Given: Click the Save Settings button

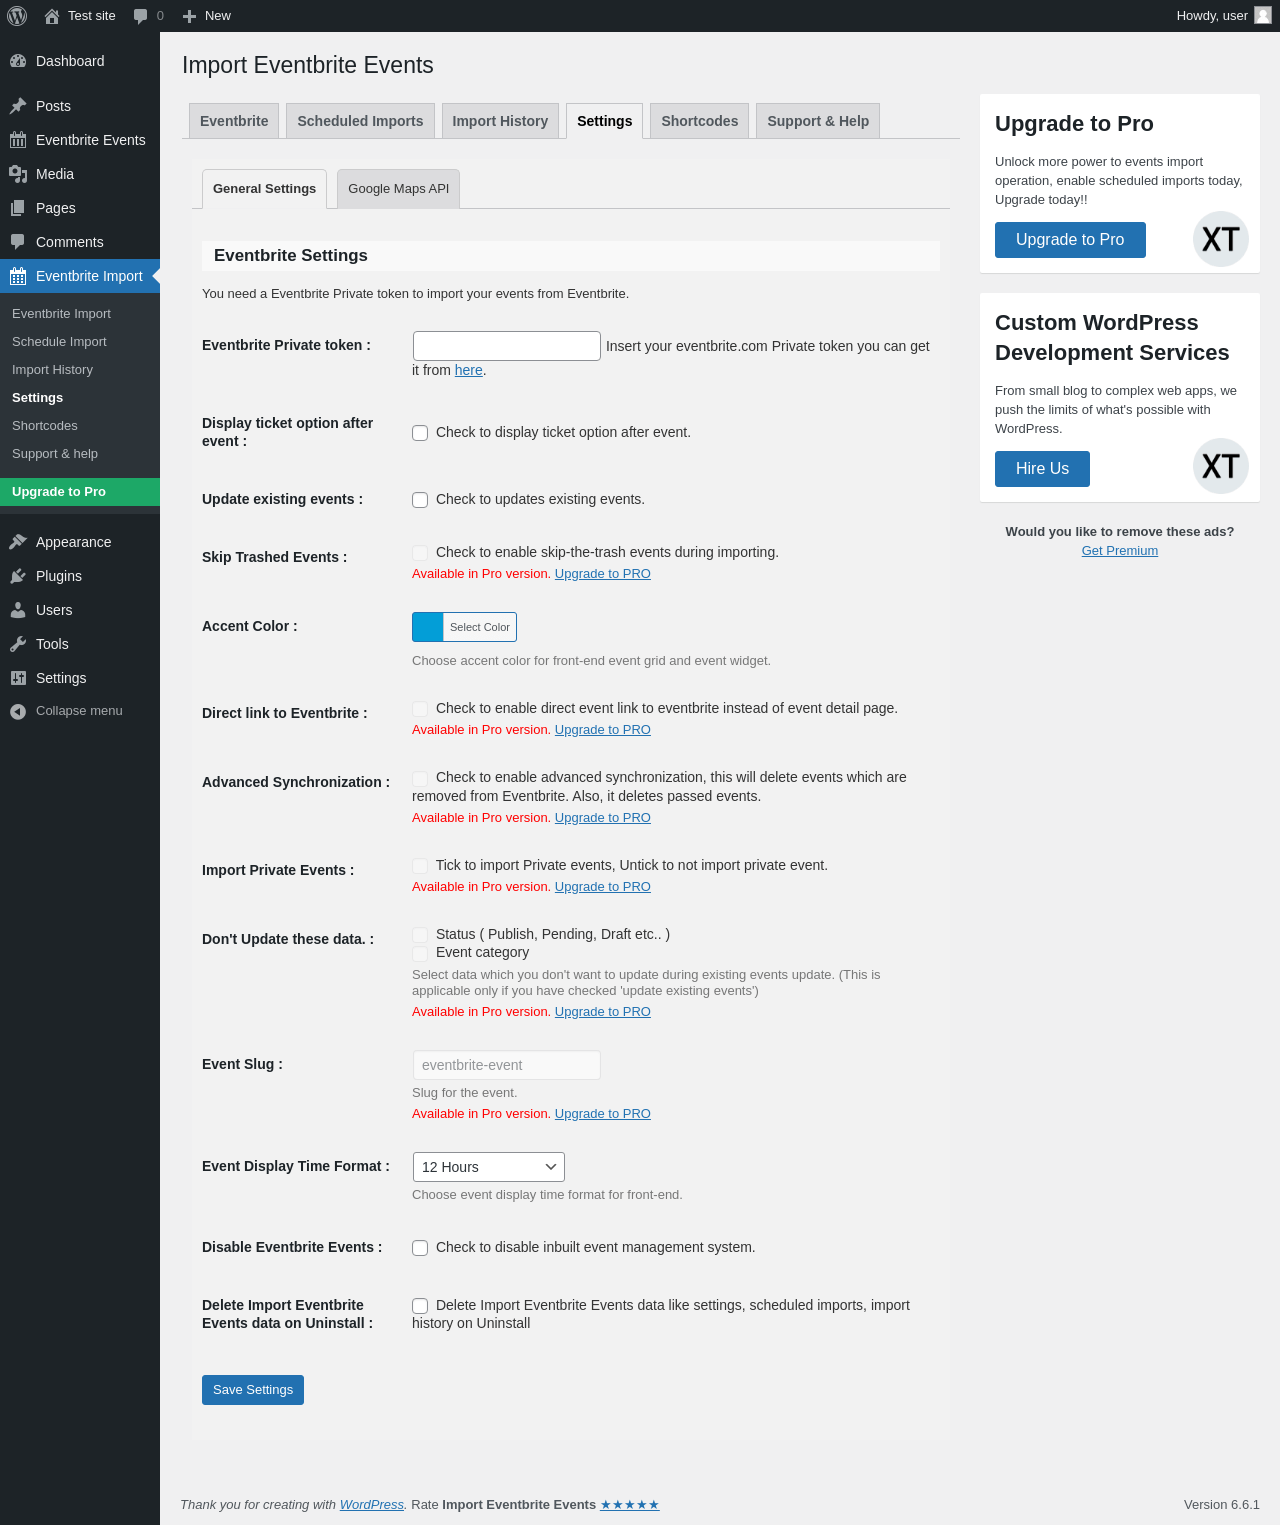Looking at the screenshot, I should [253, 1390].
